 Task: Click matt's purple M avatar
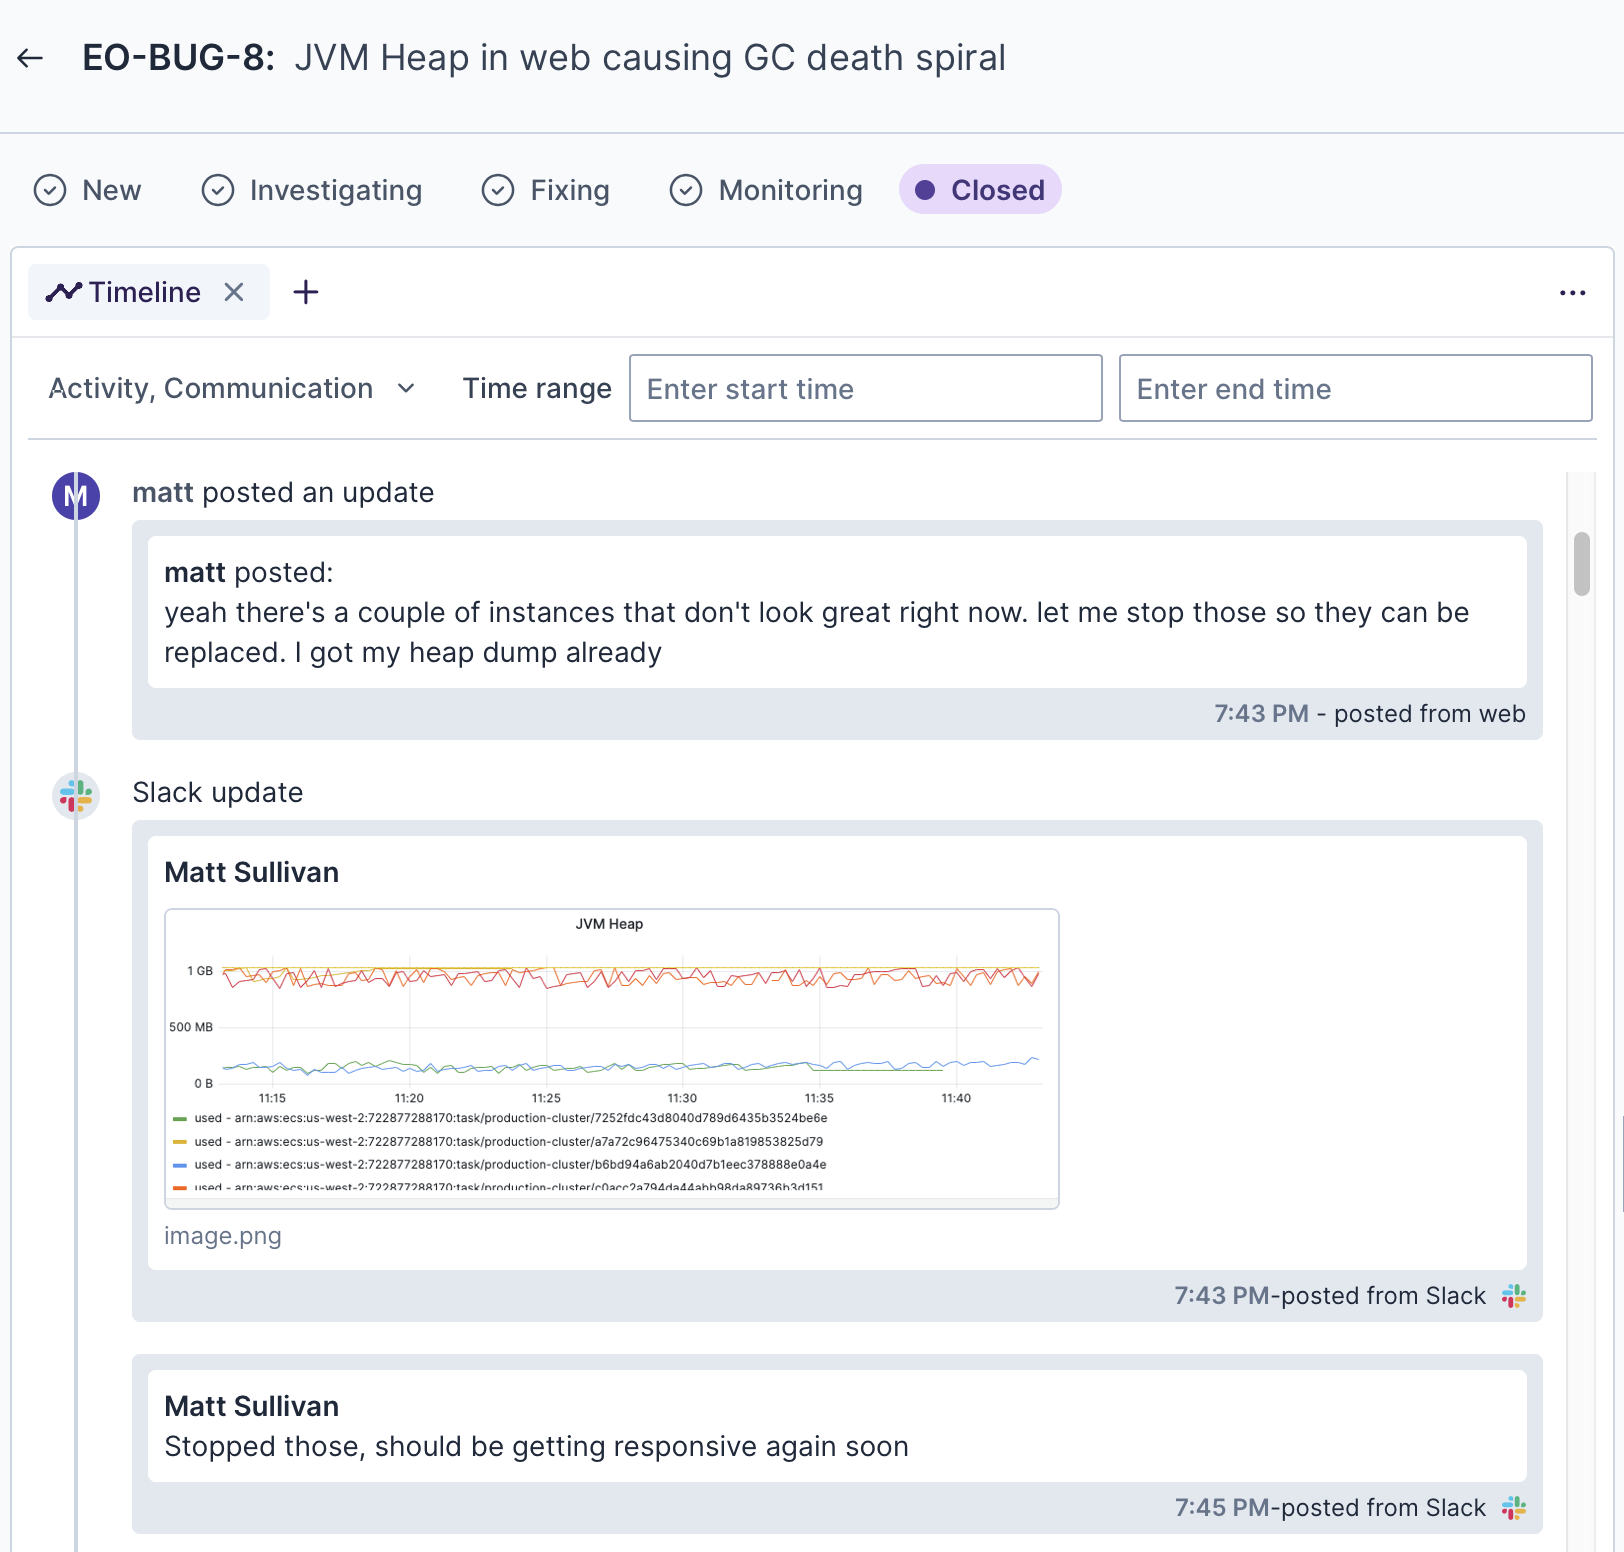click(x=76, y=496)
